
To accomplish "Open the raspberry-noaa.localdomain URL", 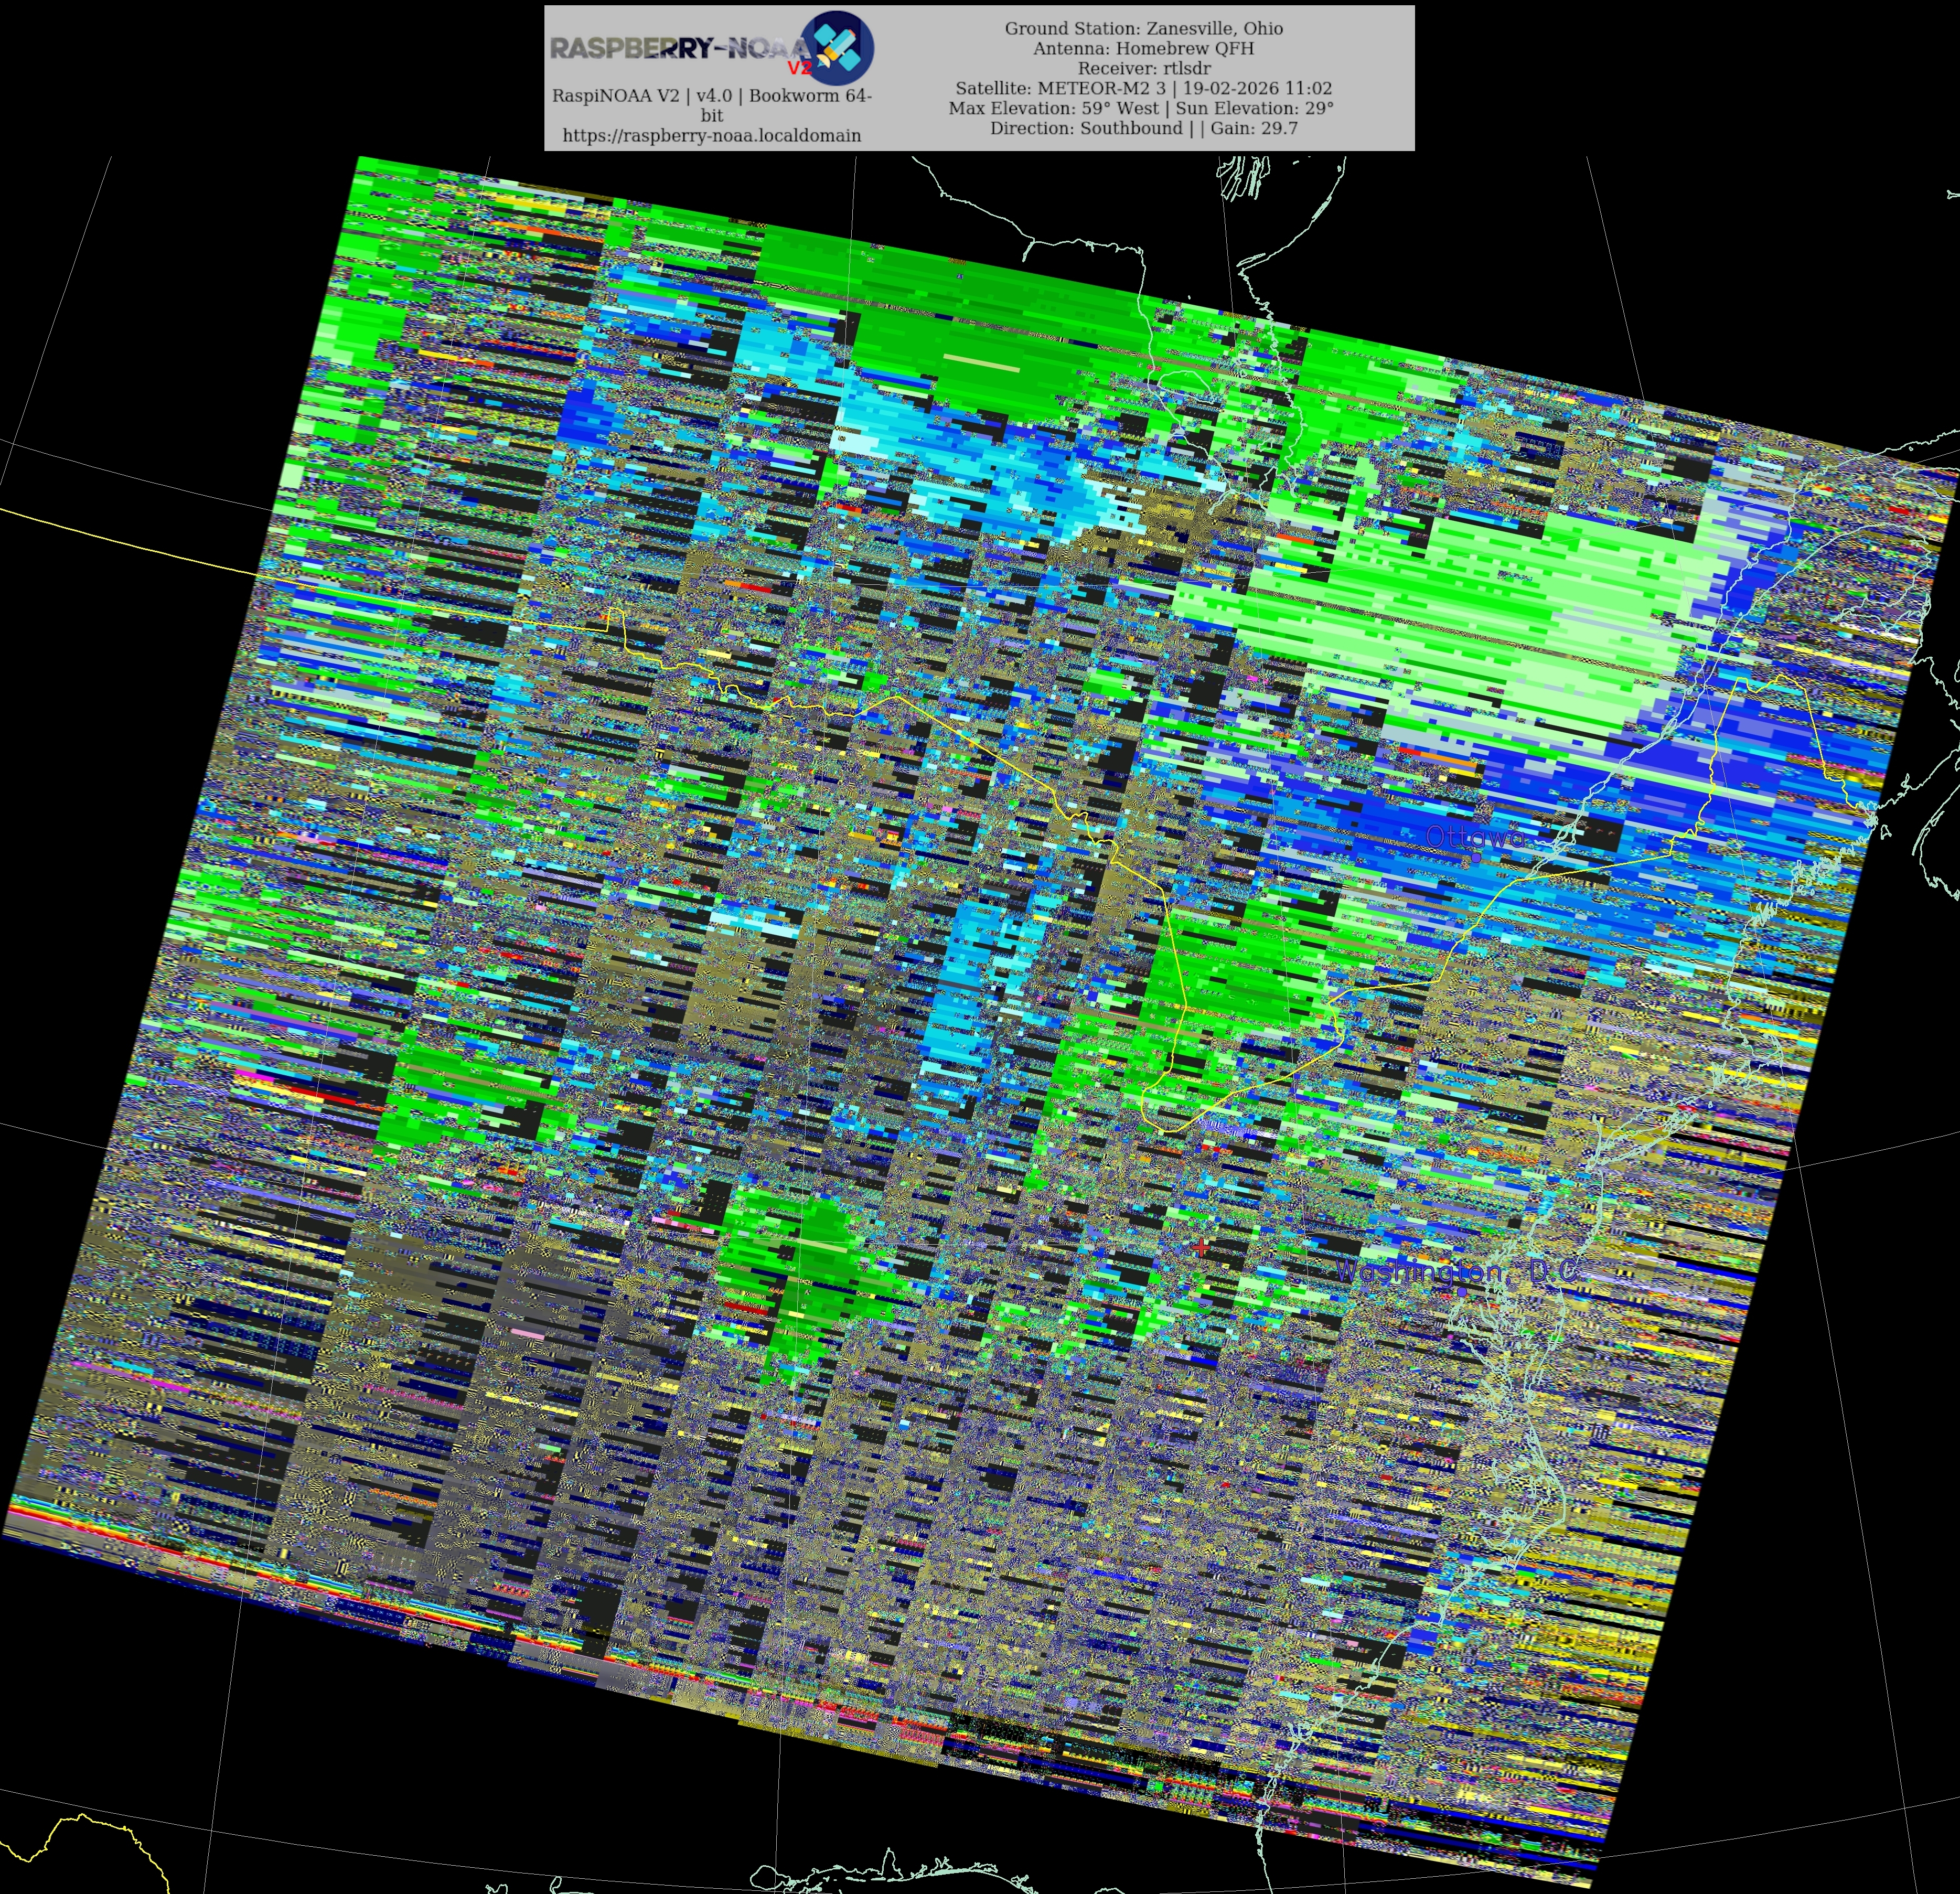I will point(711,135).
